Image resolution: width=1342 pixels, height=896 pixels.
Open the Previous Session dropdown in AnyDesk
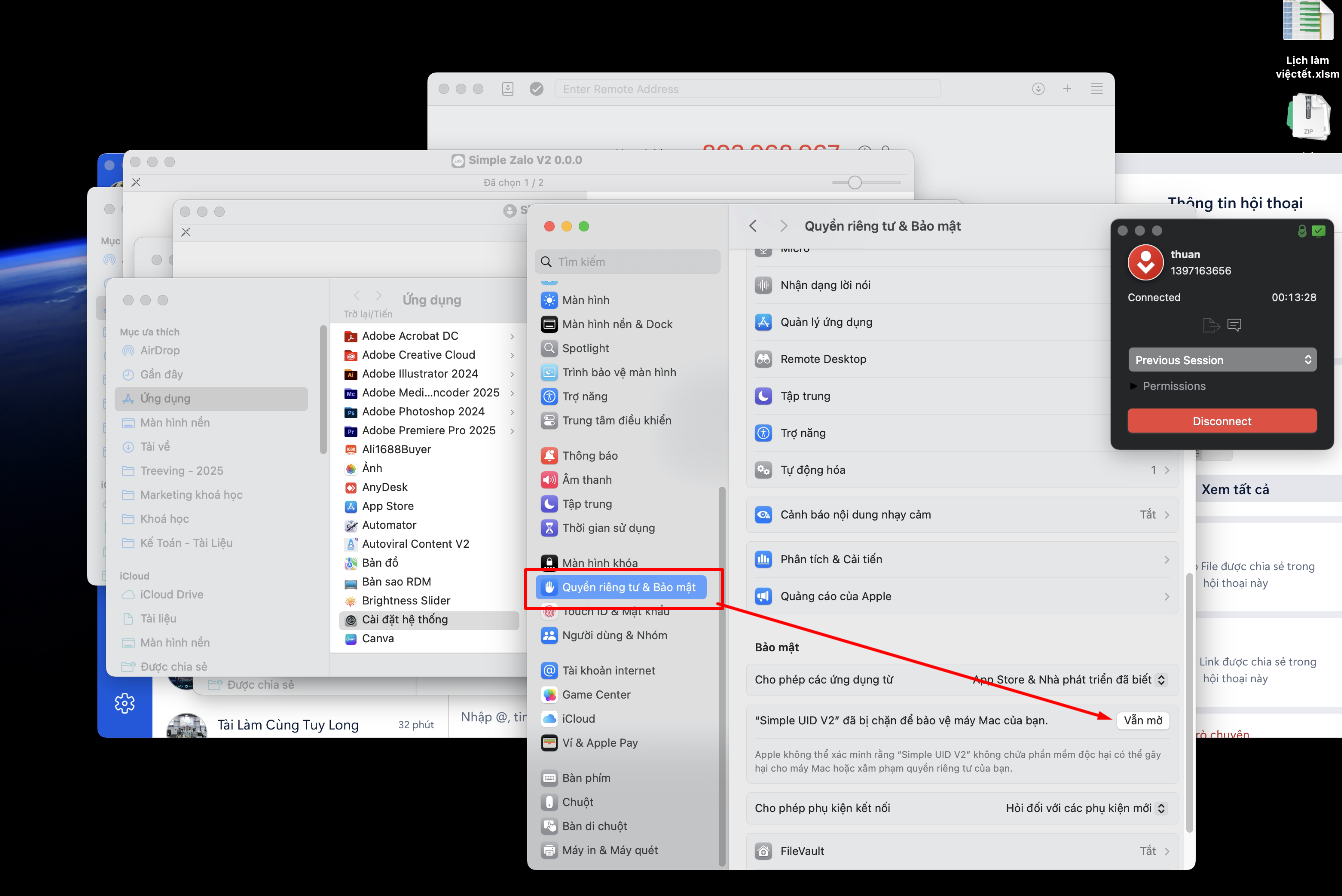1222,360
